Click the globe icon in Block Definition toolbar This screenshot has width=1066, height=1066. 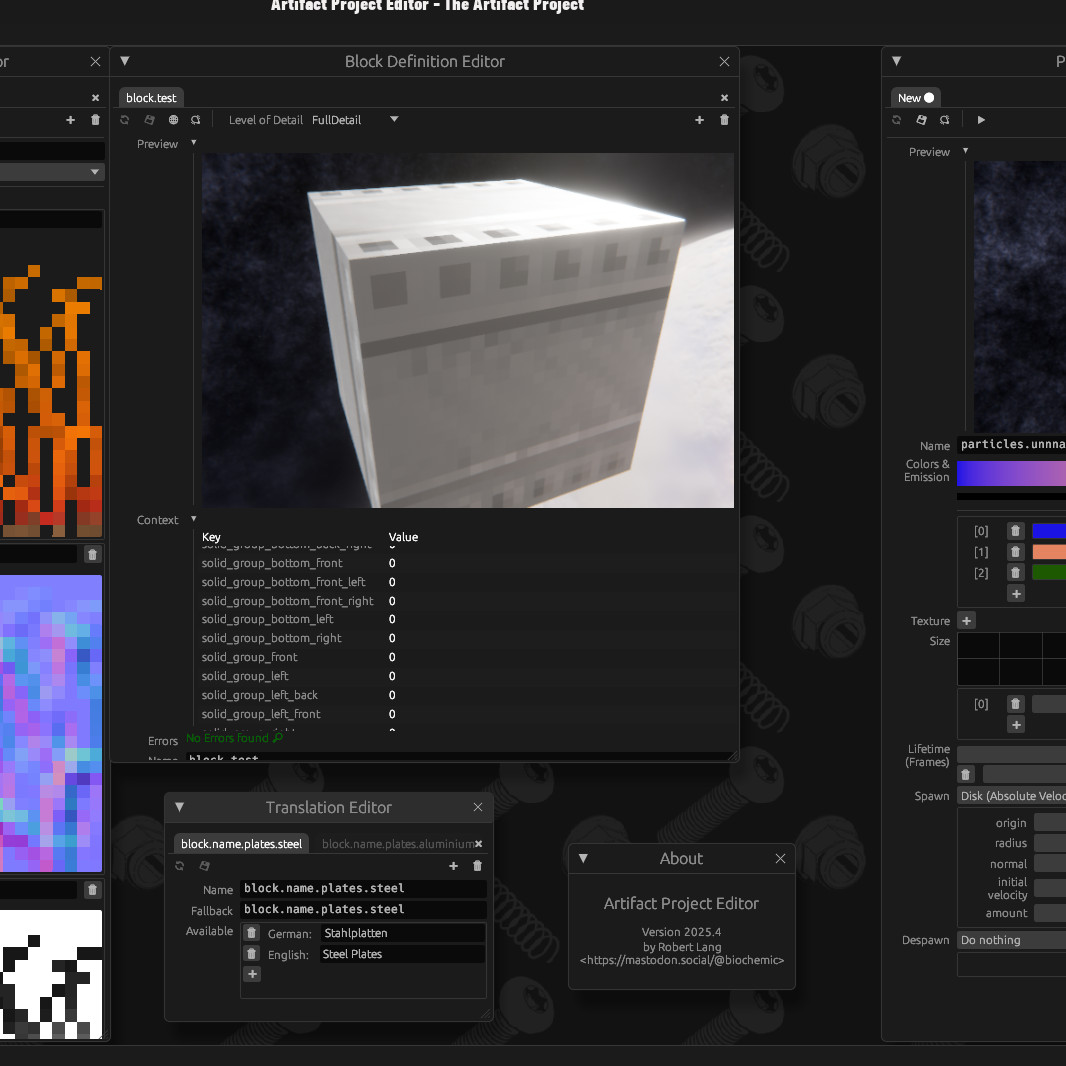173,120
